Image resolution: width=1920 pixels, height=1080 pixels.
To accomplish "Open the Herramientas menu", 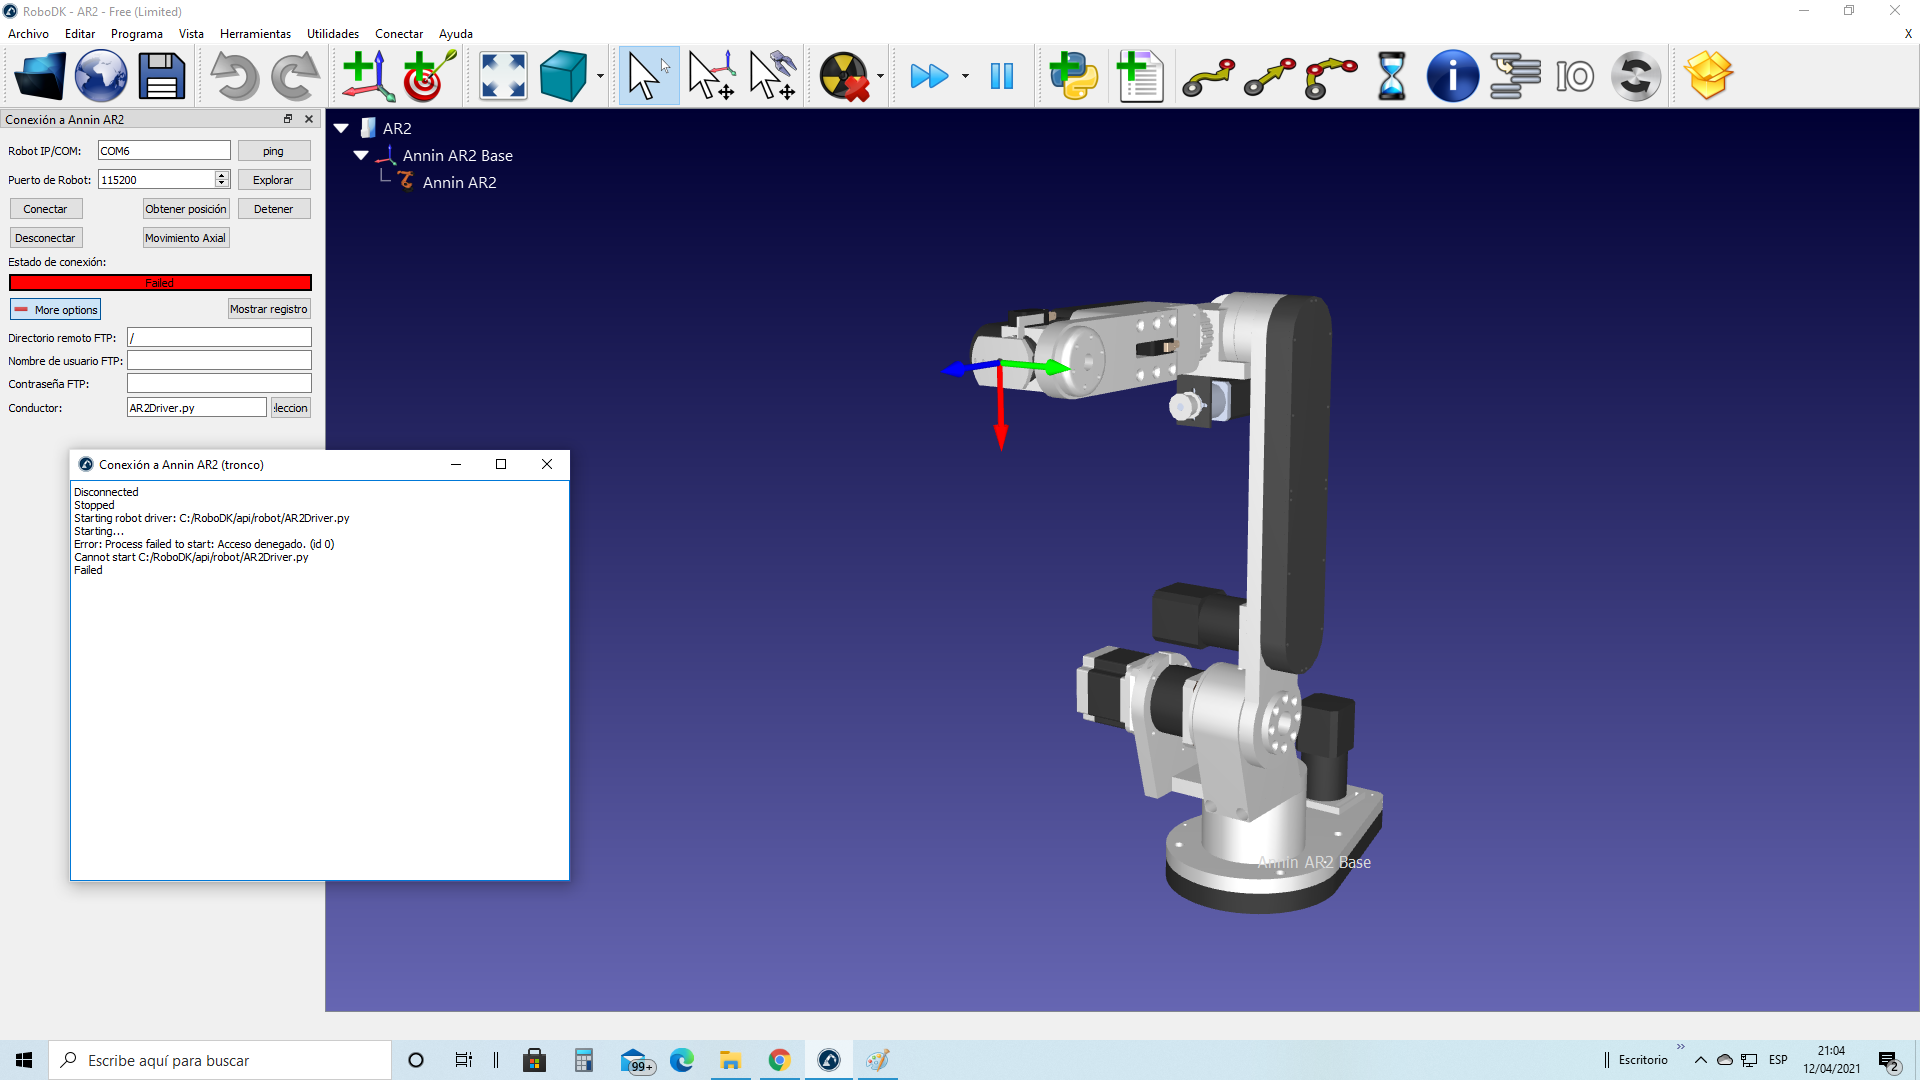I will (255, 34).
